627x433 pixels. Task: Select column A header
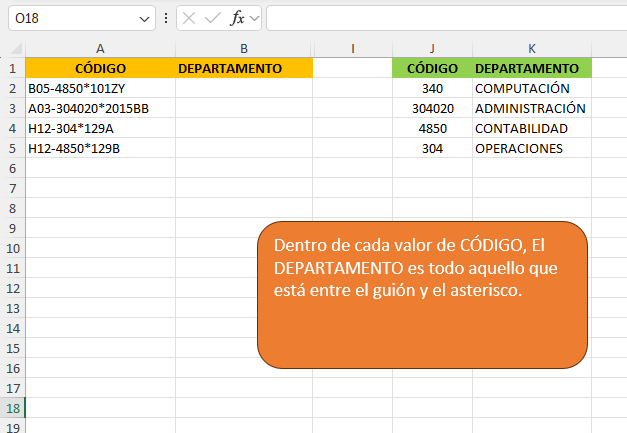[x=100, y=48]
